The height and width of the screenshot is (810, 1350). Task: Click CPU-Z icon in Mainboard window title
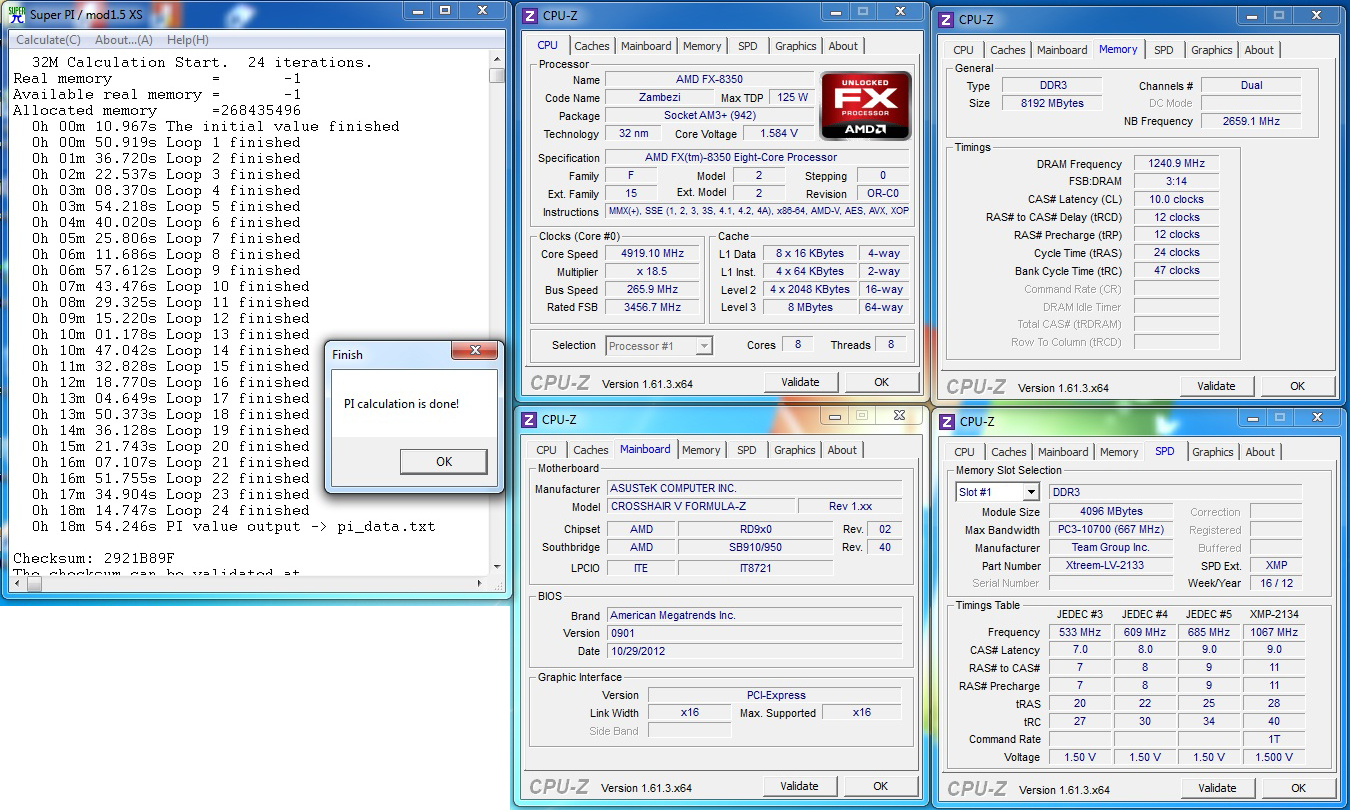(x=530, y=419)
